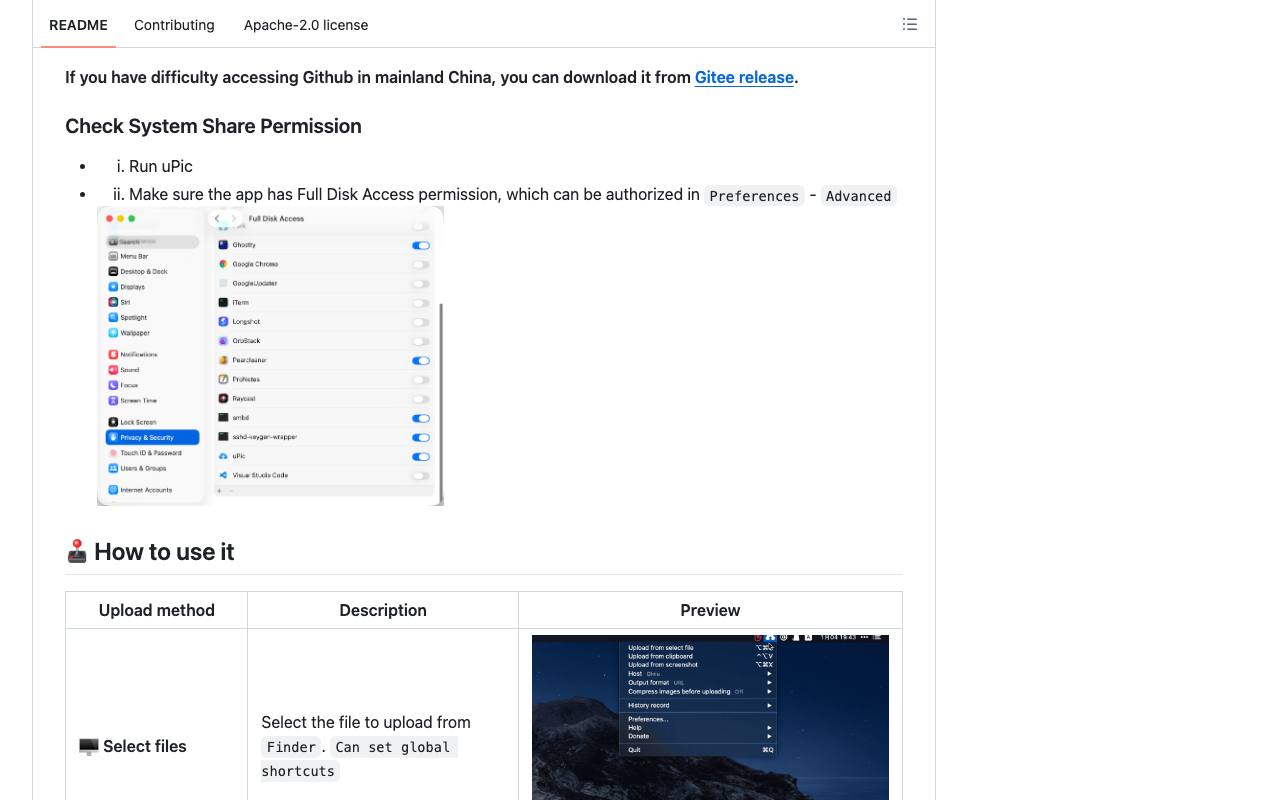The image size is (1280, 800).
Task: Click the Raycast app icon in list
Action: pyautogui.click(x=223, y=399)
